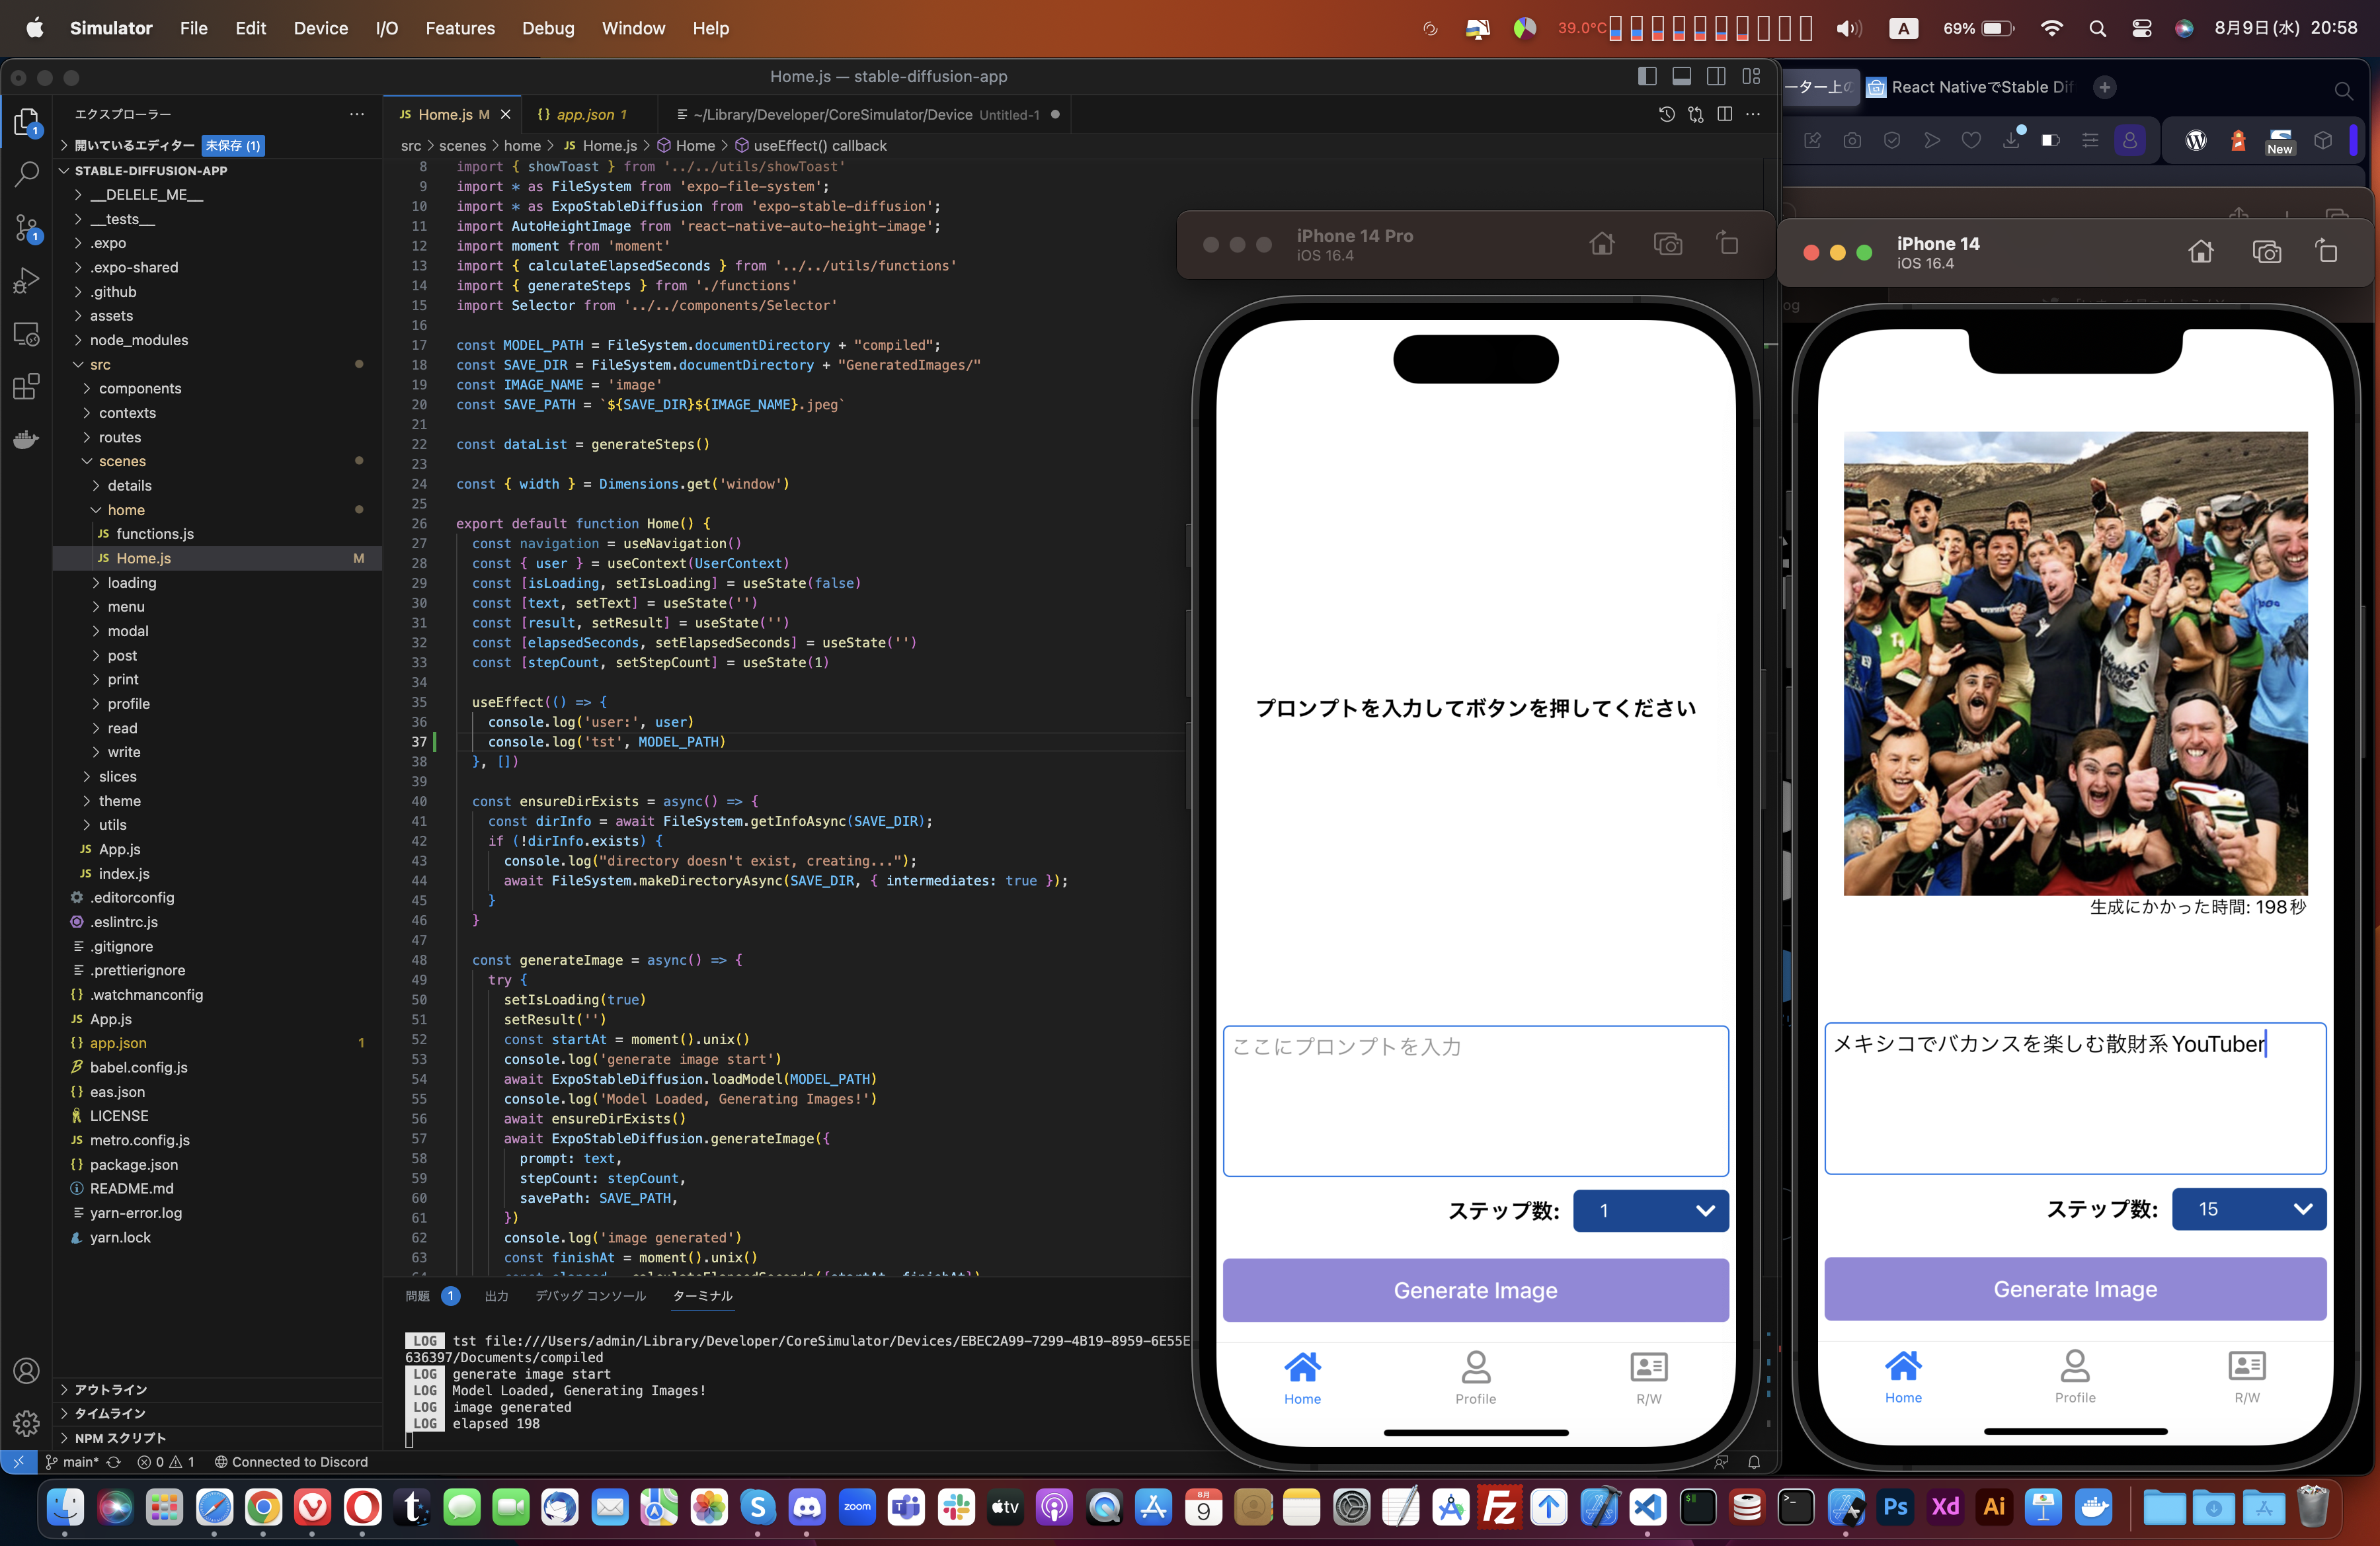Expand the アウトライン section
Viewport: 2380px width, 1546px height.
coord(111,1389)
